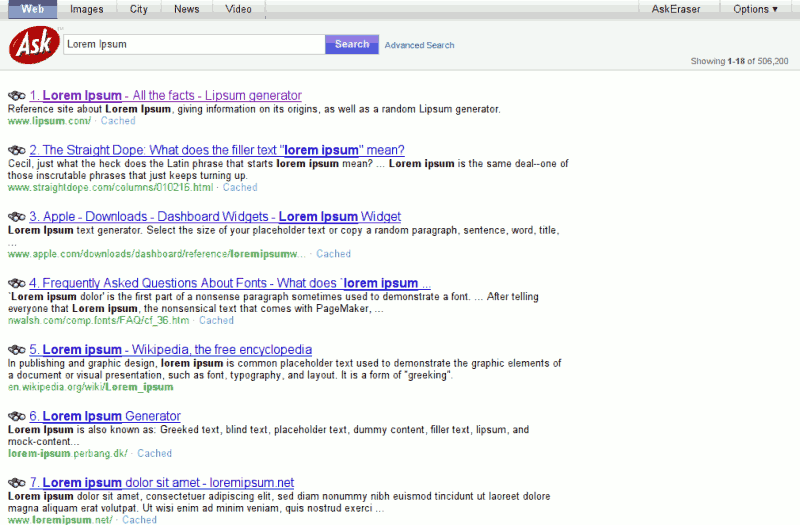Click the en.wikipedia.org/wiki/Lorem_ipsum URL text

coord(91,387)
